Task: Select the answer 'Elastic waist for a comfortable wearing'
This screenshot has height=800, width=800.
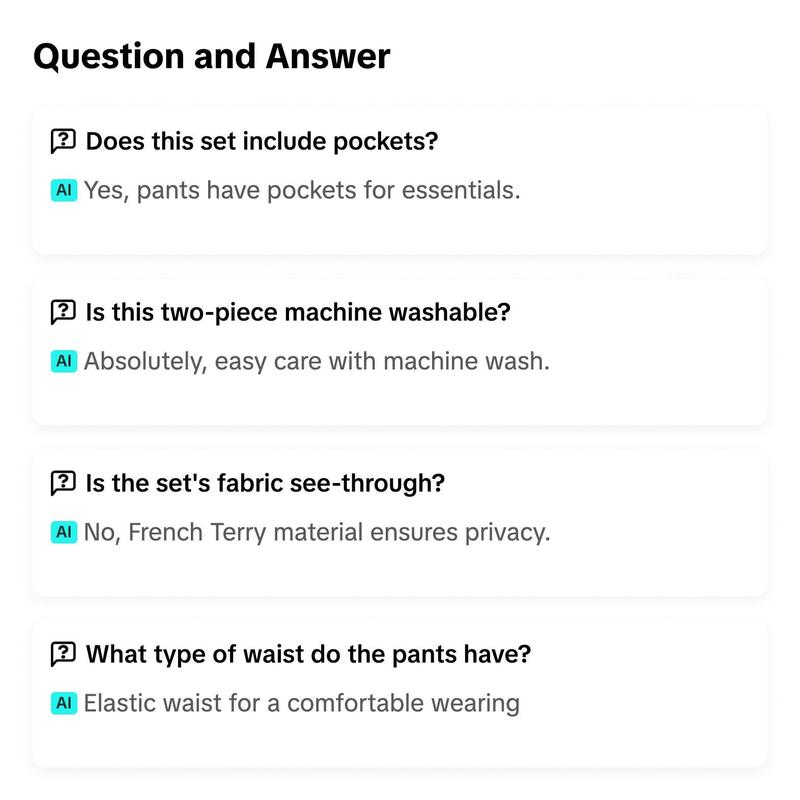Action: [302, 704]
